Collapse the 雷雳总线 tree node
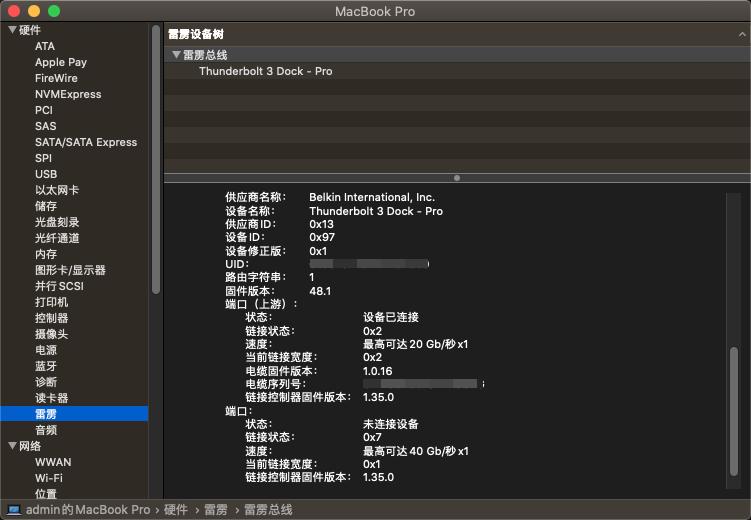 pyautogui.click(x=176, y=55)
